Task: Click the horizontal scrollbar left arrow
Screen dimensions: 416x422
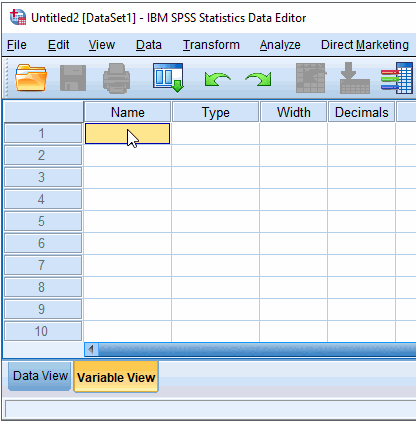Action: point(91,349)
